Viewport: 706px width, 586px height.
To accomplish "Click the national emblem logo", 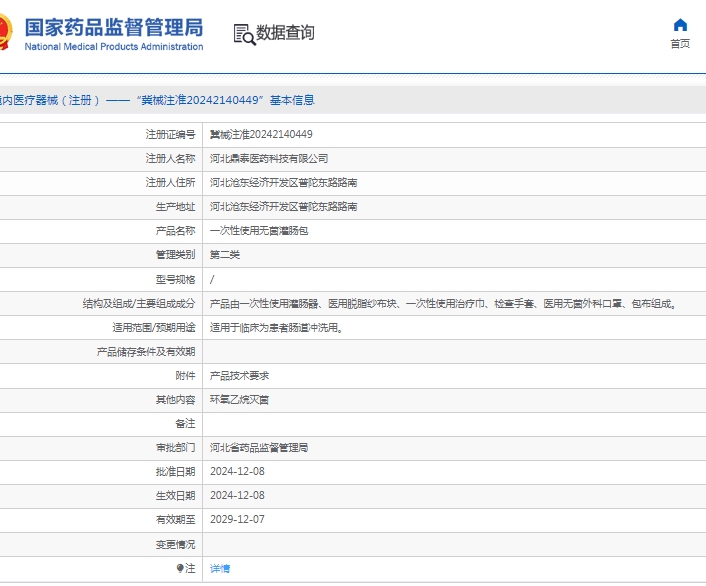I will pyautogui.click(x=6, y=31).
